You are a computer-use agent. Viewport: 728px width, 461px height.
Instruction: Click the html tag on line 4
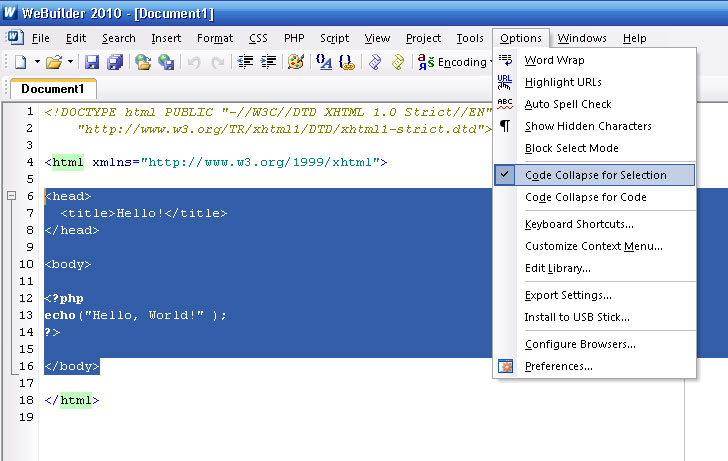click(68, 162)
